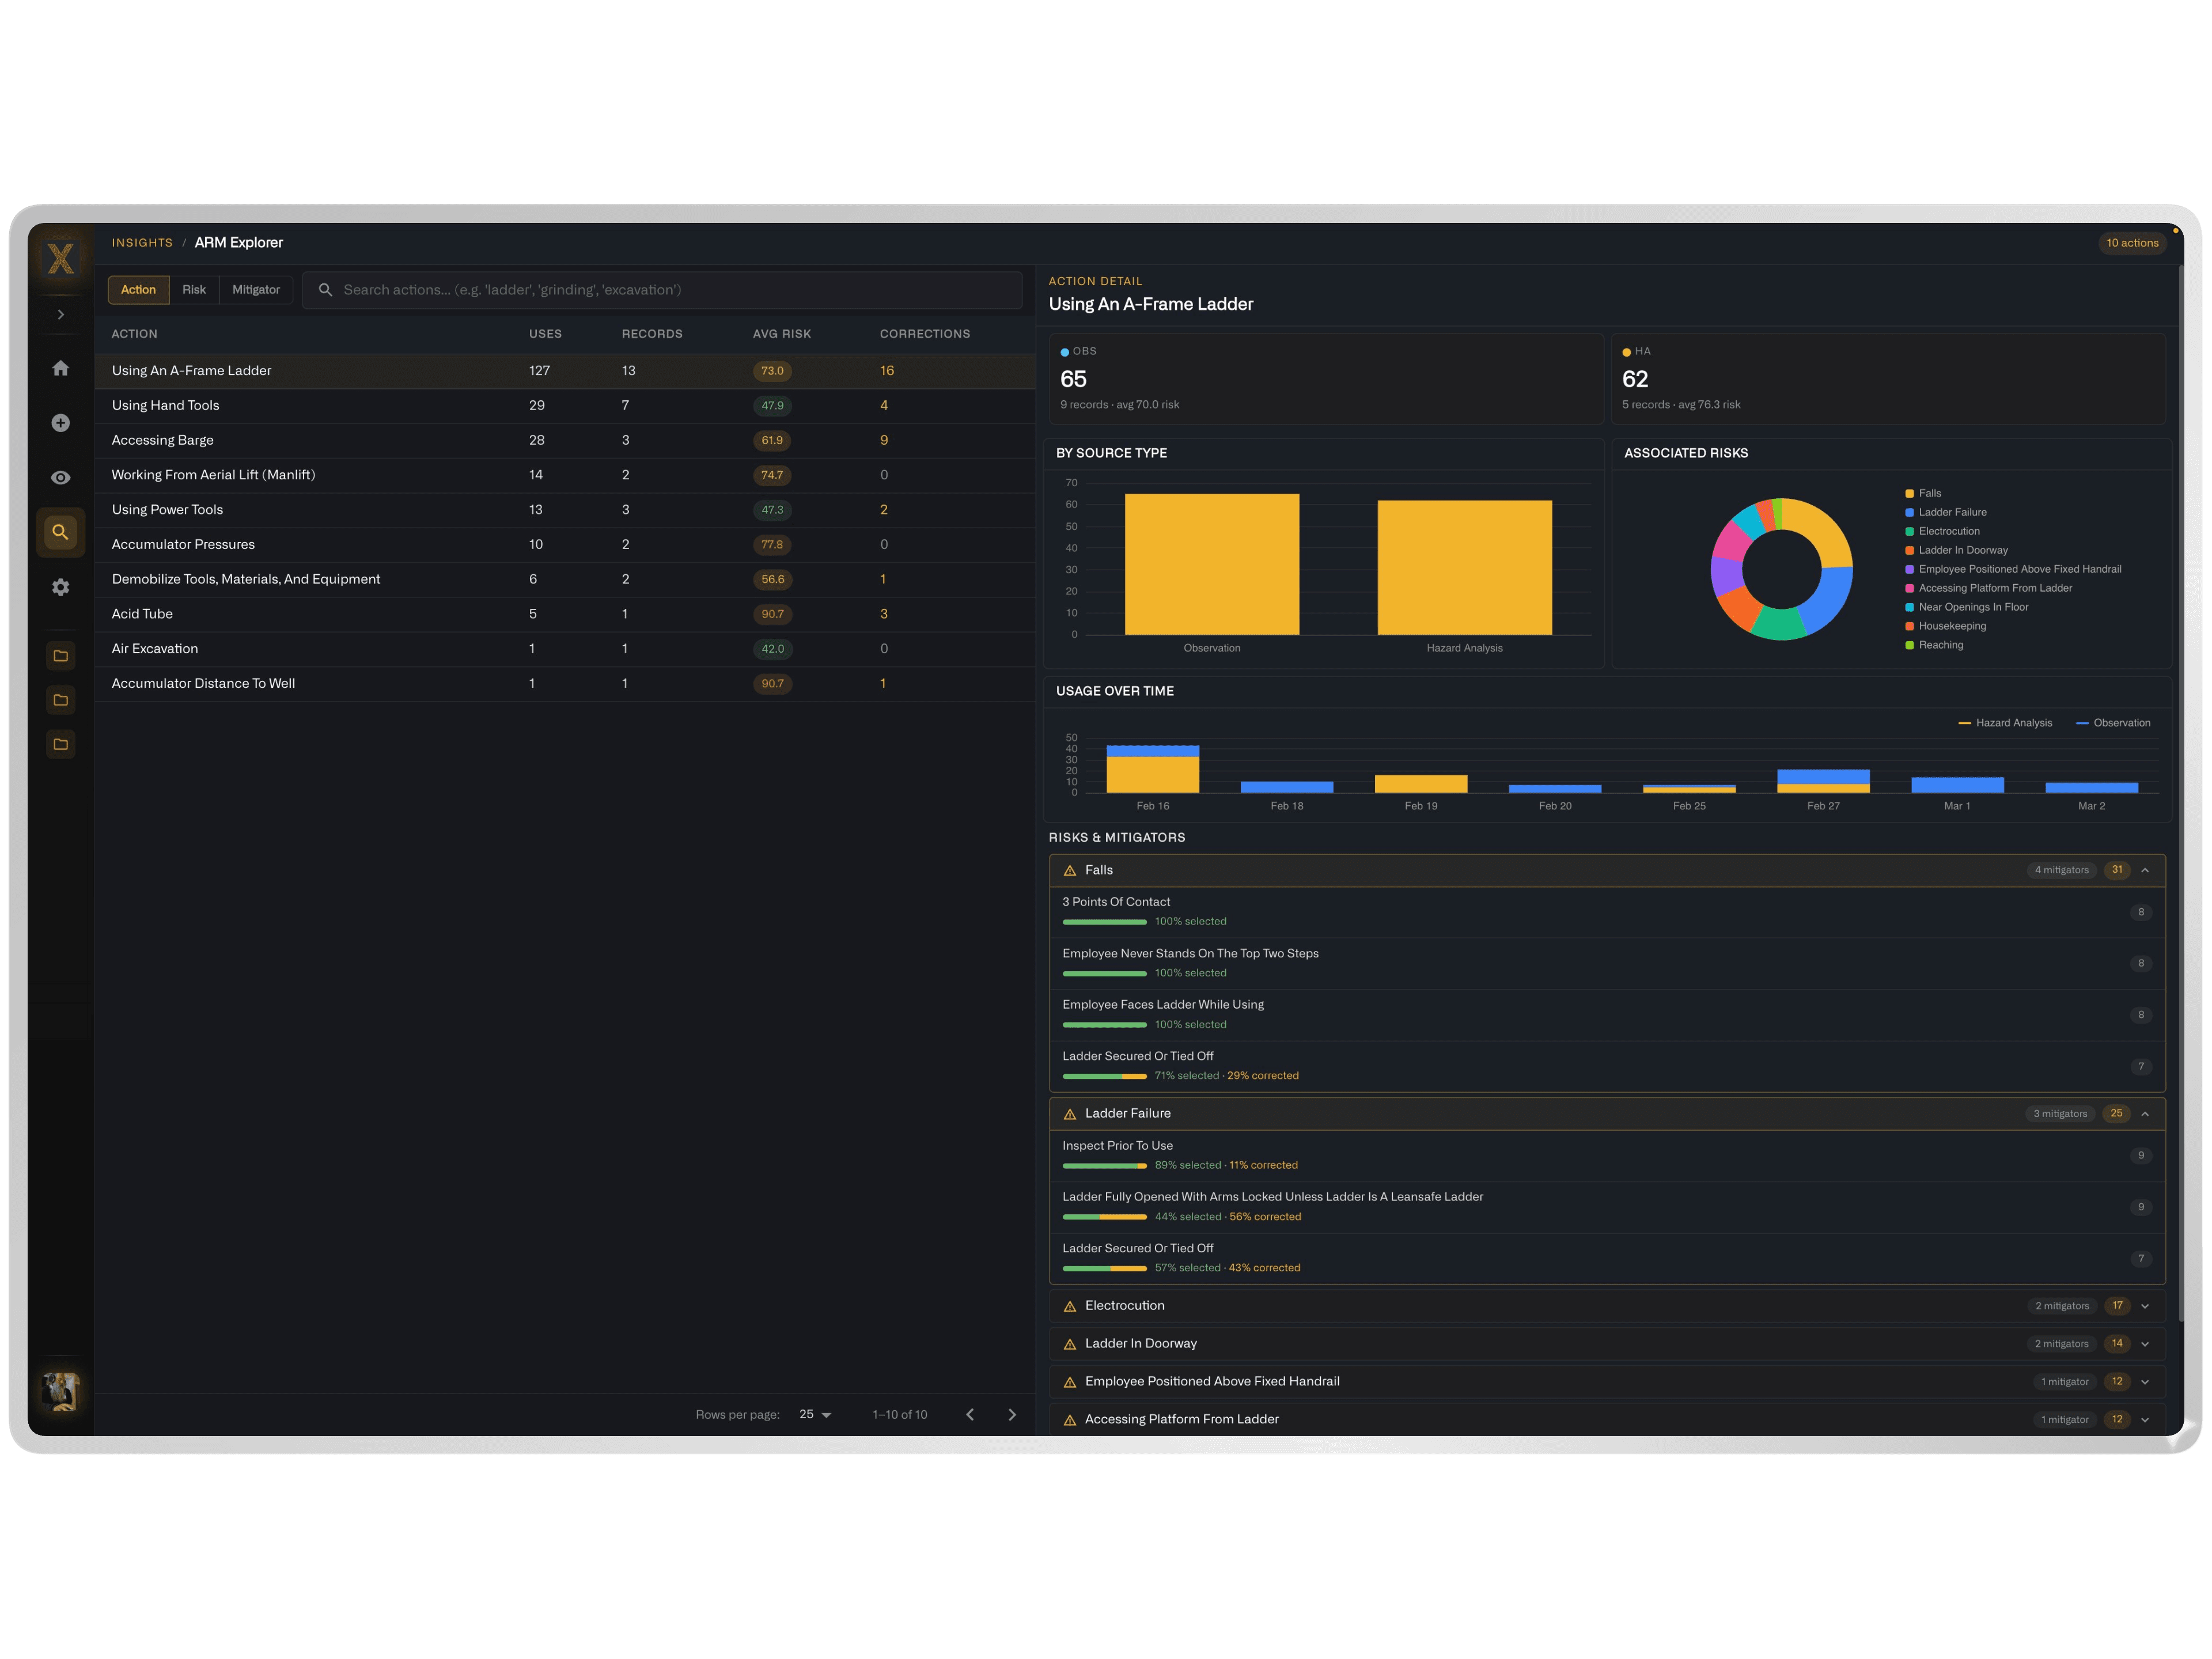The image size is (2212, 1659).
Task: Click the Feb 16 bar in usage chart
Action: 1152,769
